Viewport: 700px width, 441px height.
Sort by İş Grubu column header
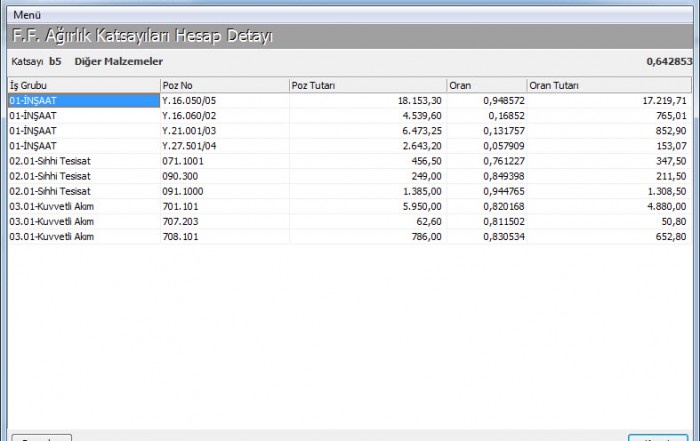click(83, 86)
